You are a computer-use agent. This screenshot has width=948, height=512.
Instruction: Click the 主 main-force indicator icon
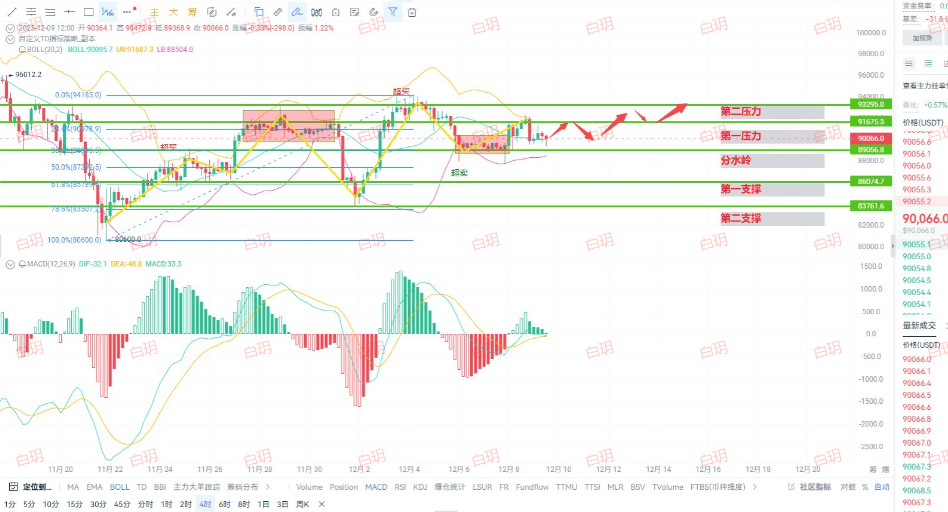(x=154, y=12)
